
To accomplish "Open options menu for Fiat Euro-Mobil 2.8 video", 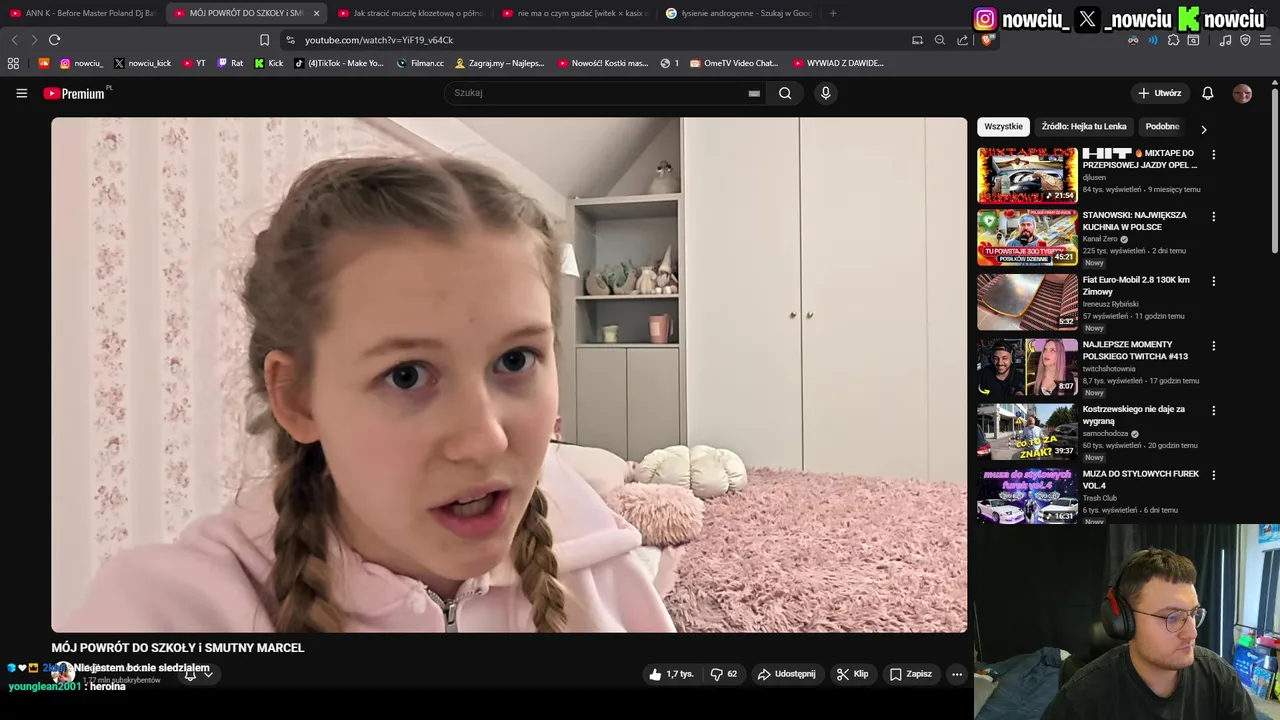I will (1213, 282).
